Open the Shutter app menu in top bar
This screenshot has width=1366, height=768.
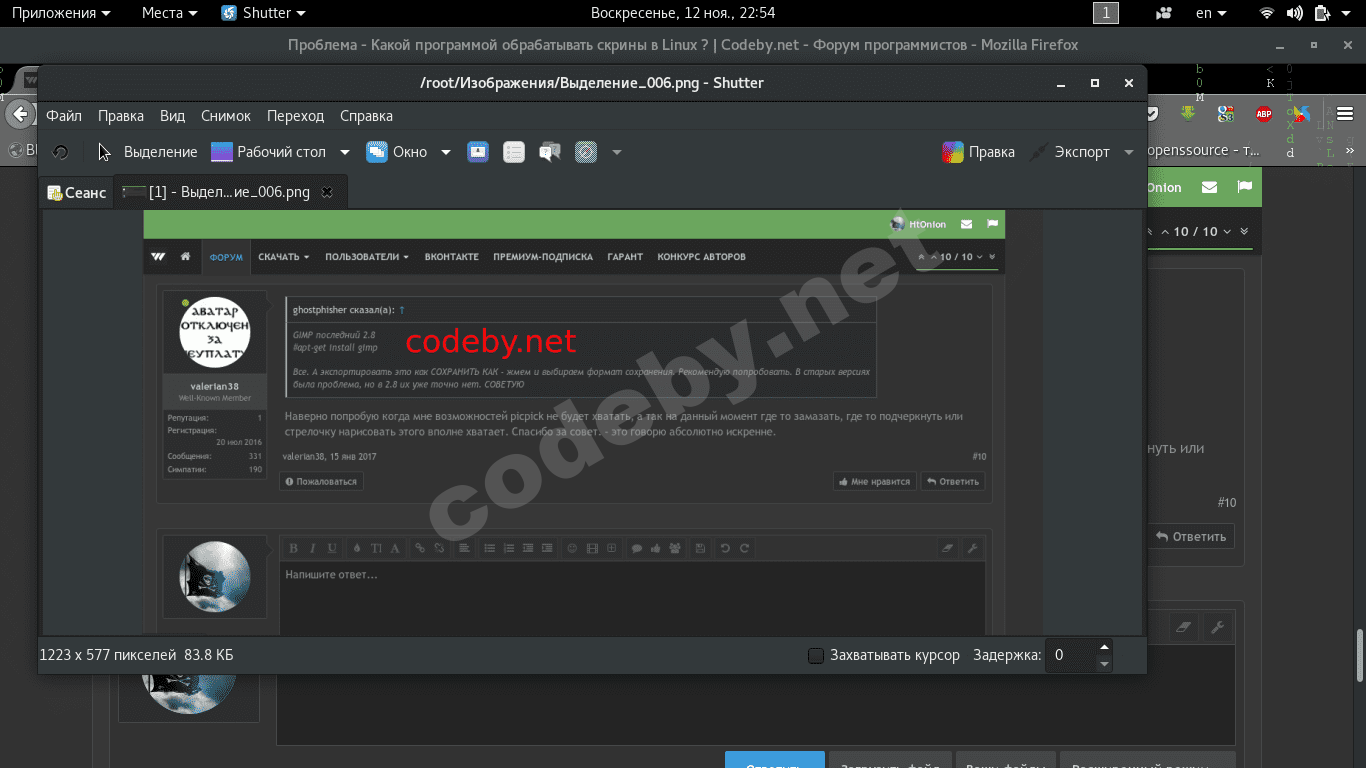tap(263, 13)
